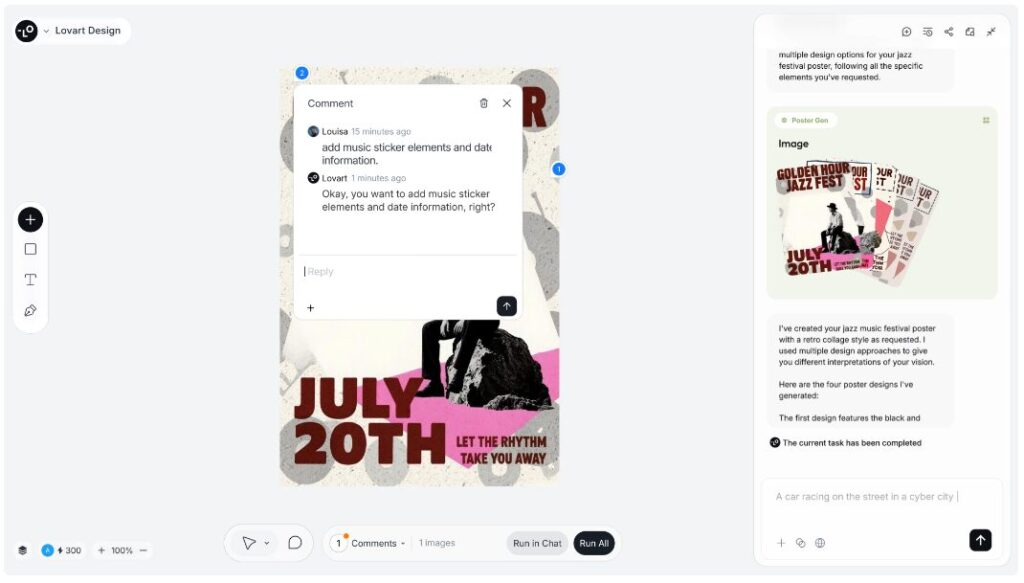This screenshot has height=583, width=1024.
Task: Click the share icon in chat panel header
Action: tap(949, 31)
